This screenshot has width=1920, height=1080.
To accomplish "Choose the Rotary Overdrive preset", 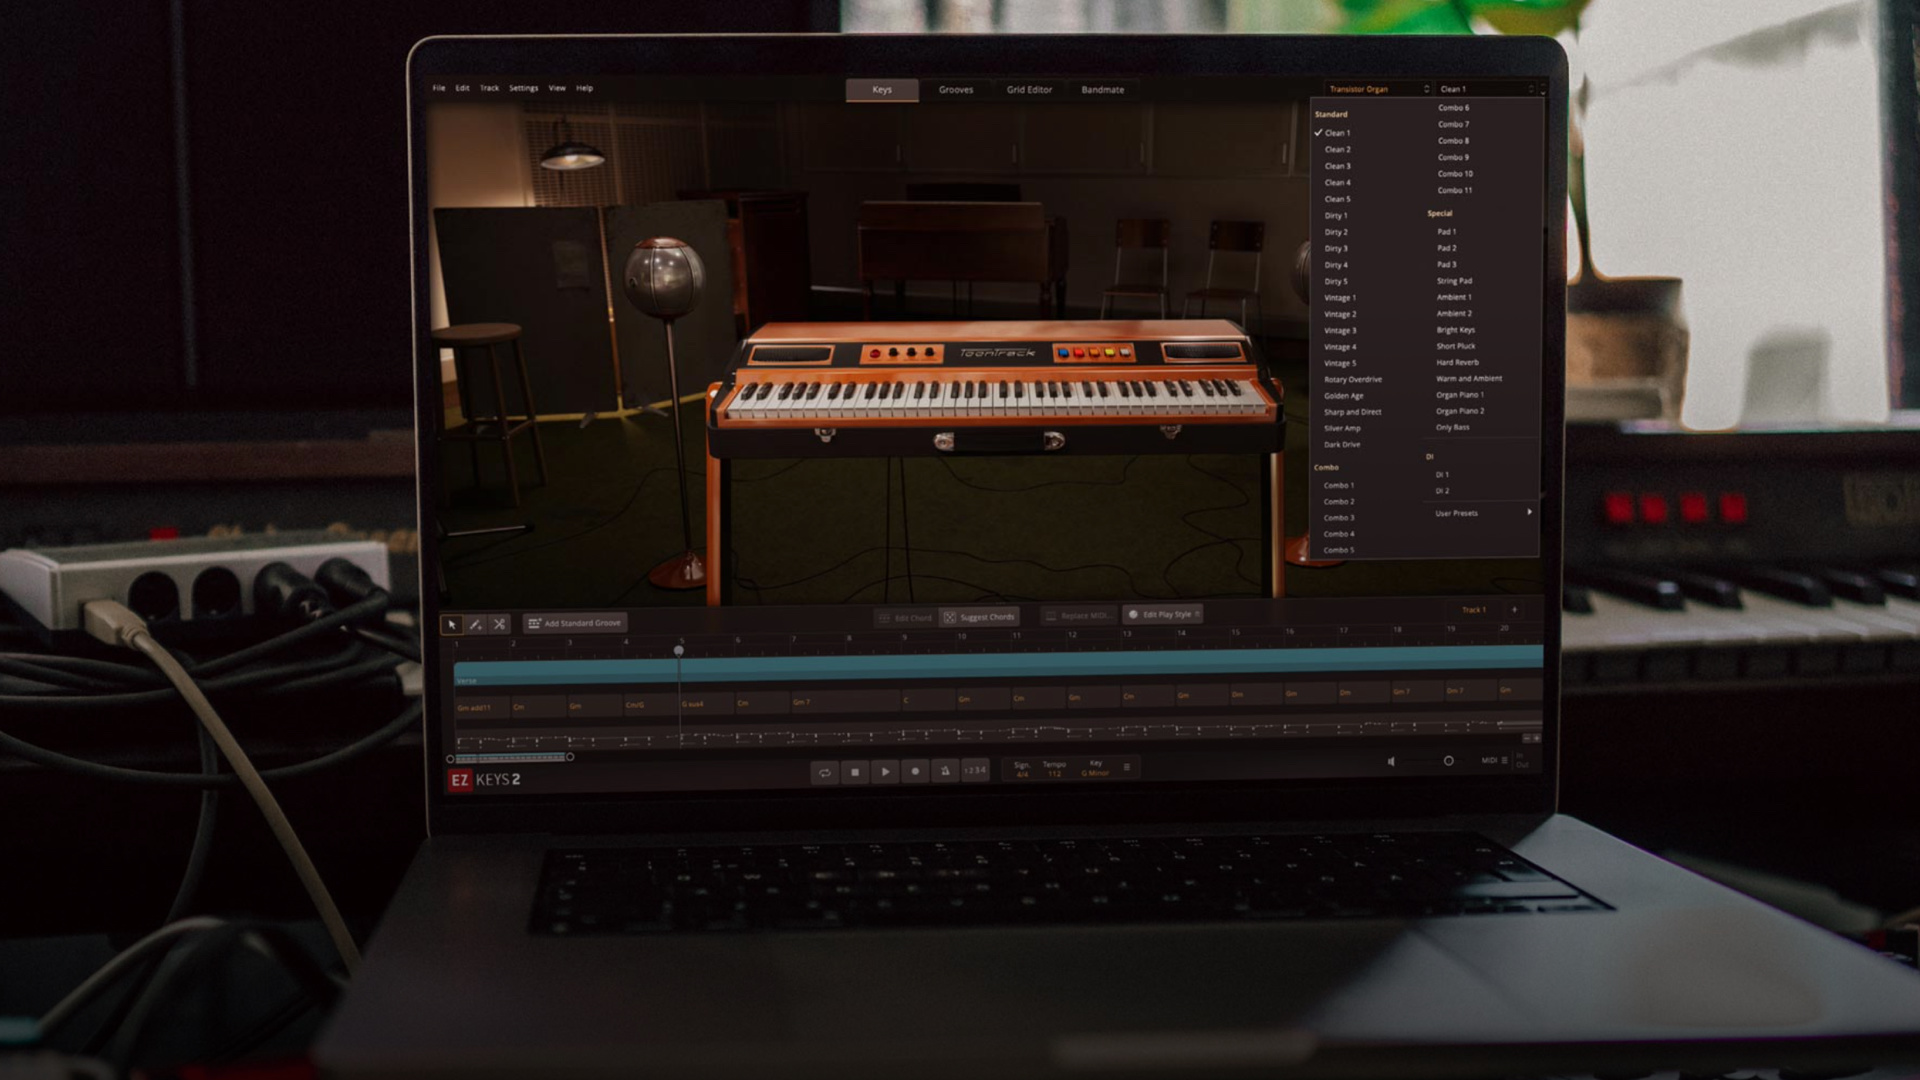I will tap(1353, 379).
